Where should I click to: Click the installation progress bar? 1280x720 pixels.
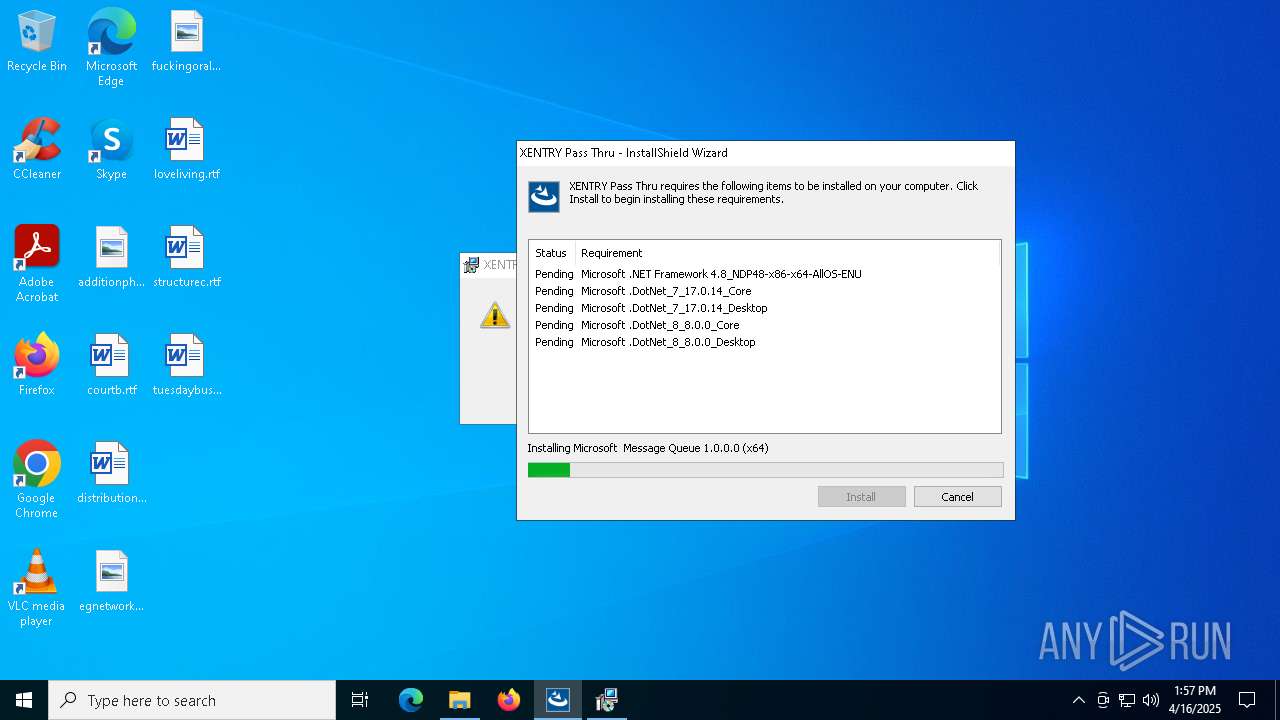765,470
